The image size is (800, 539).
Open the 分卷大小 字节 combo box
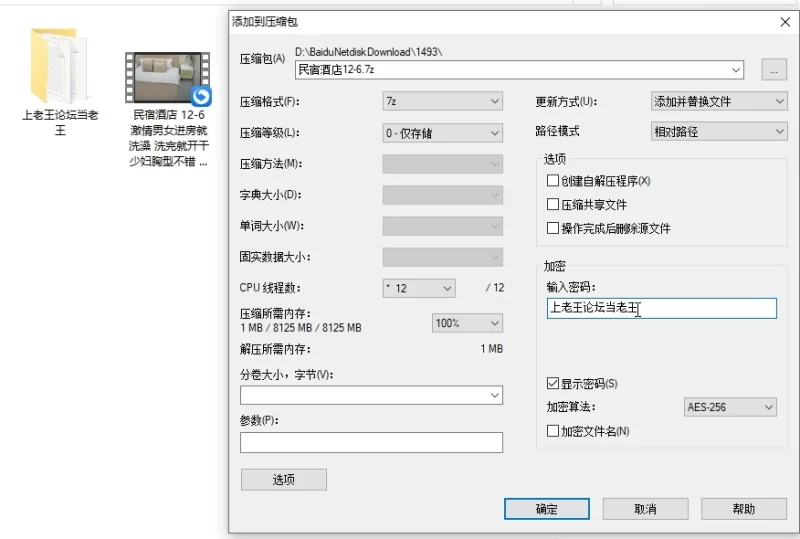(371, 395)
